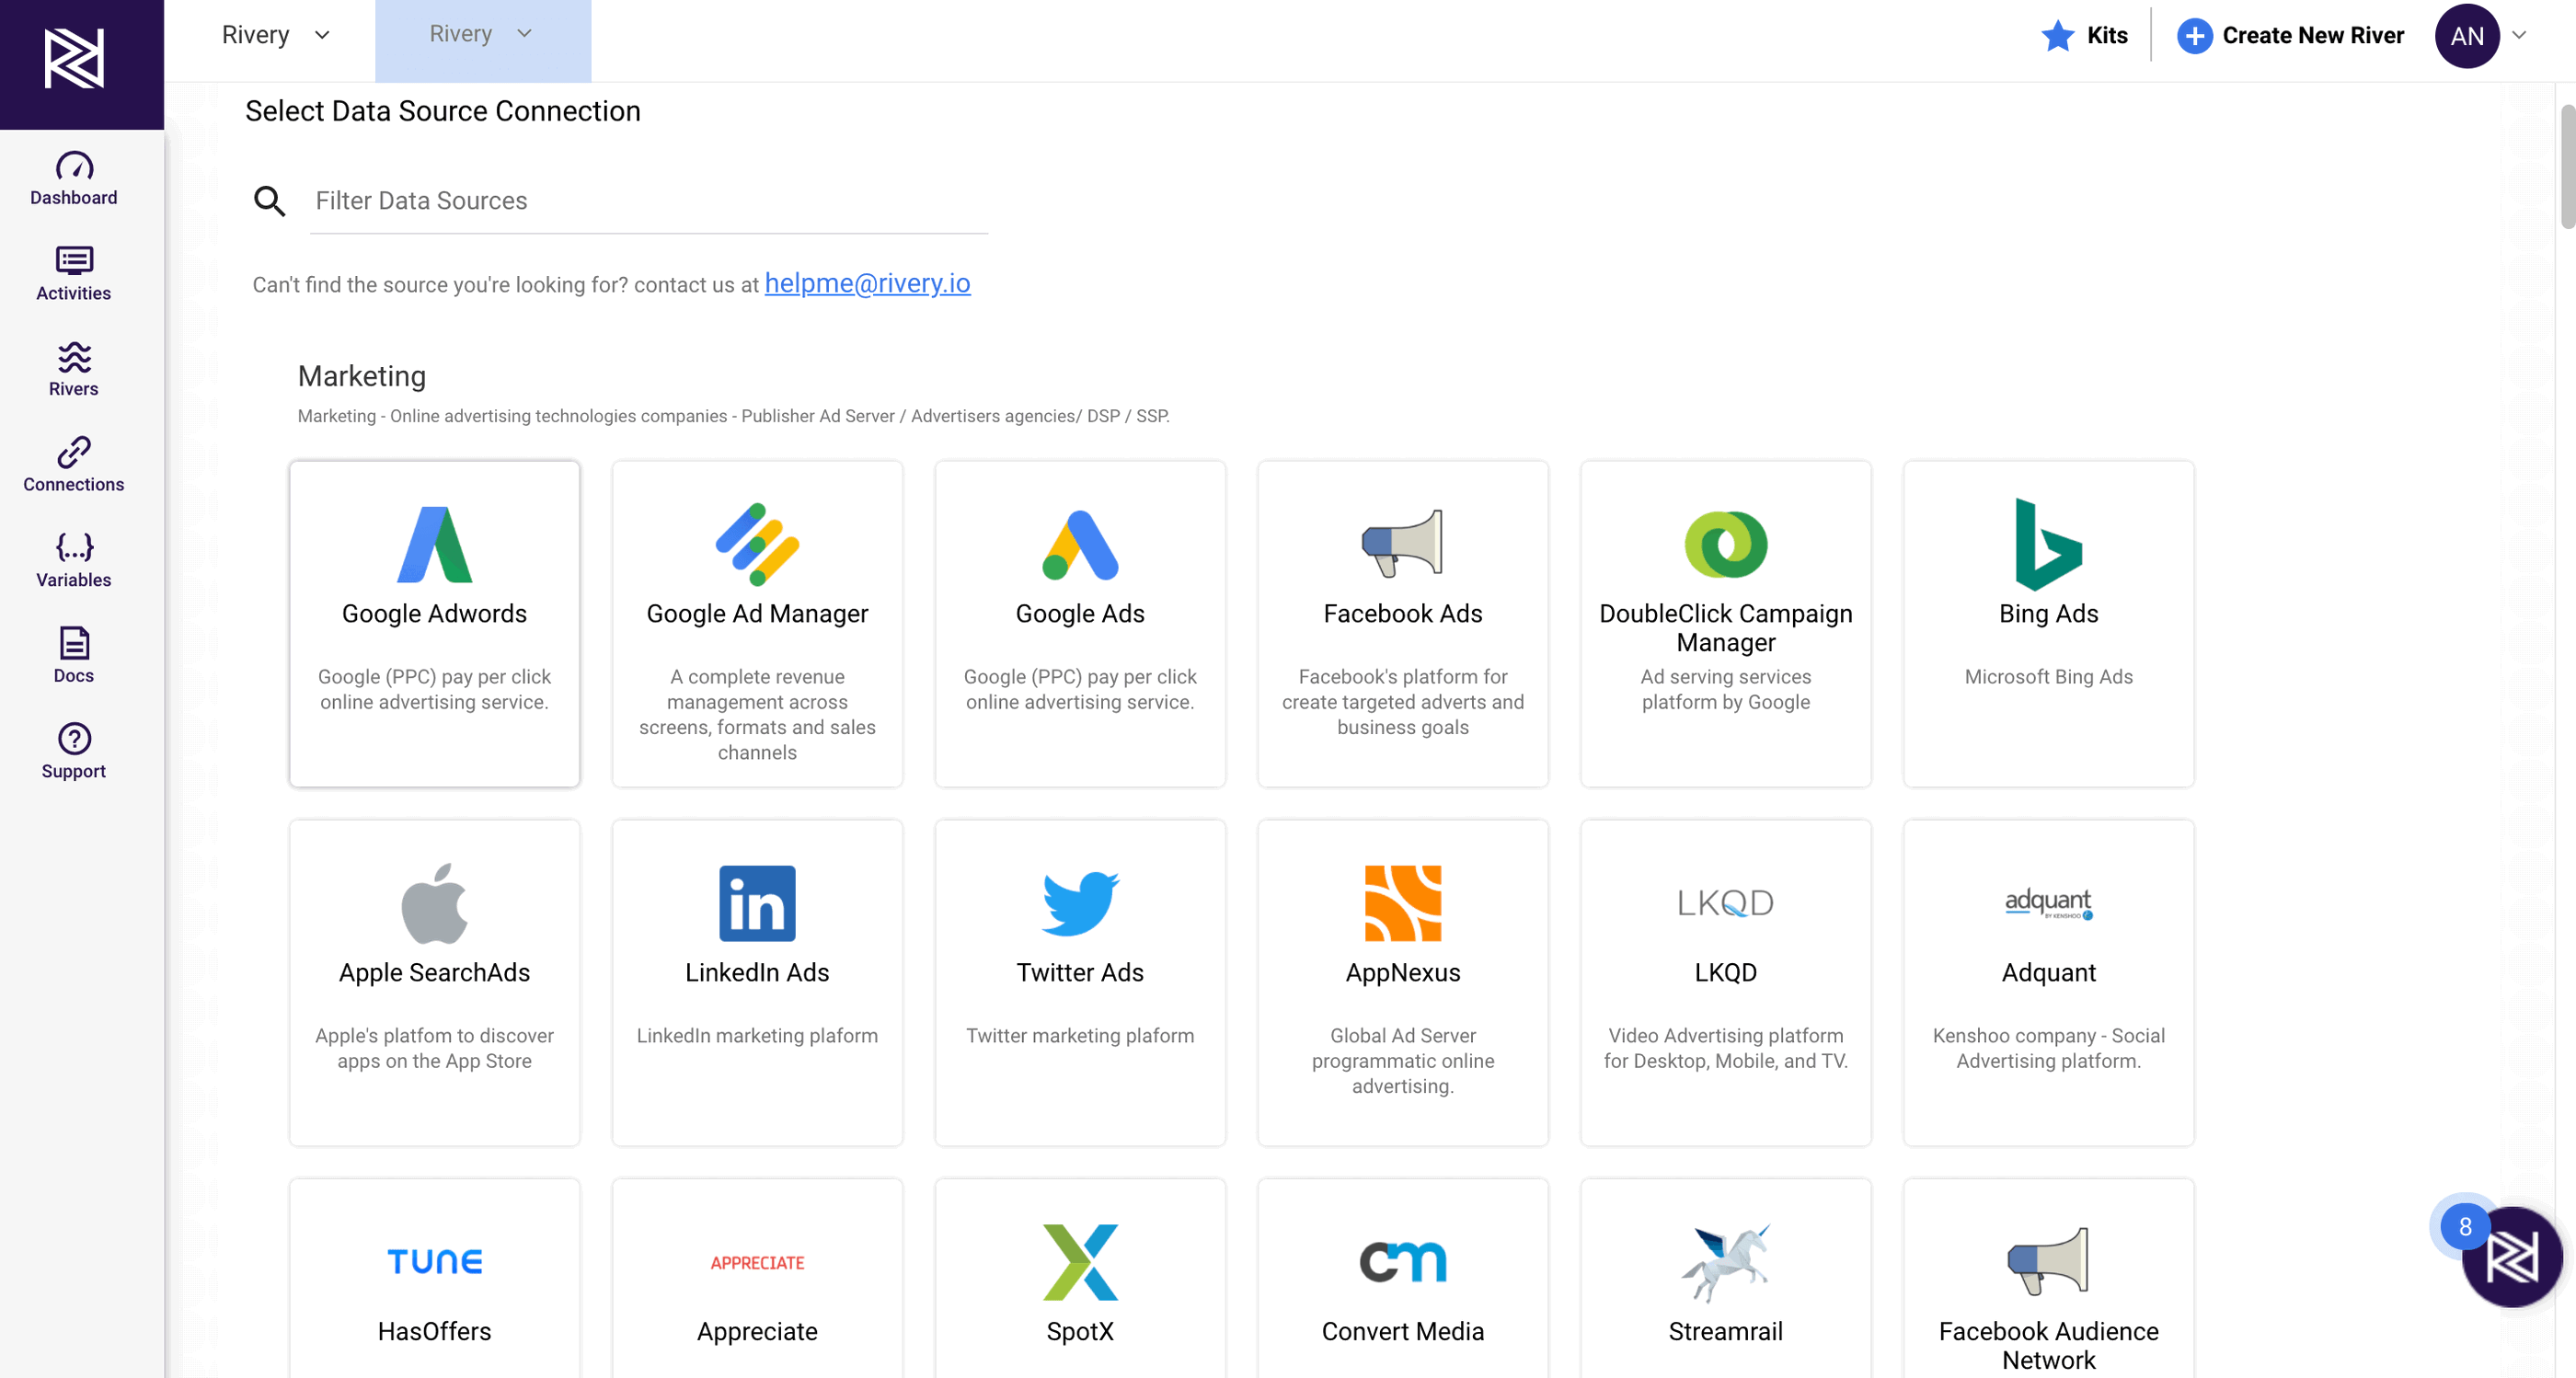Open the Support page
The image size is (2576, 1378).
pyautogui.click(x=73, y=748)
